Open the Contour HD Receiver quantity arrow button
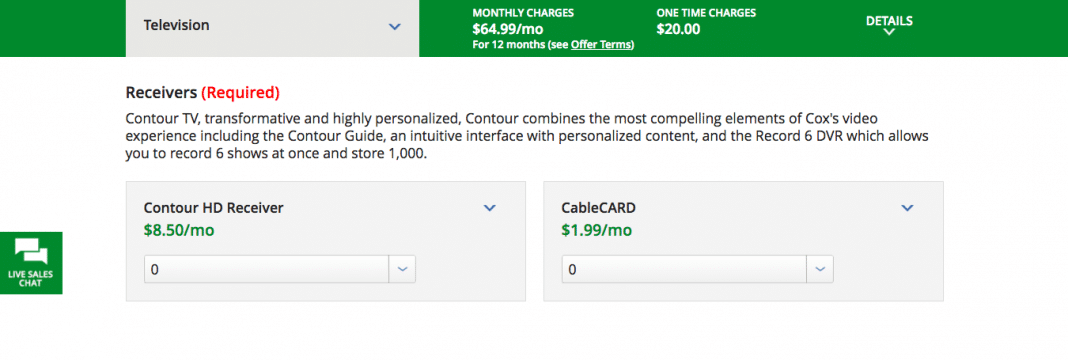1068x360 pixels. 402,269
